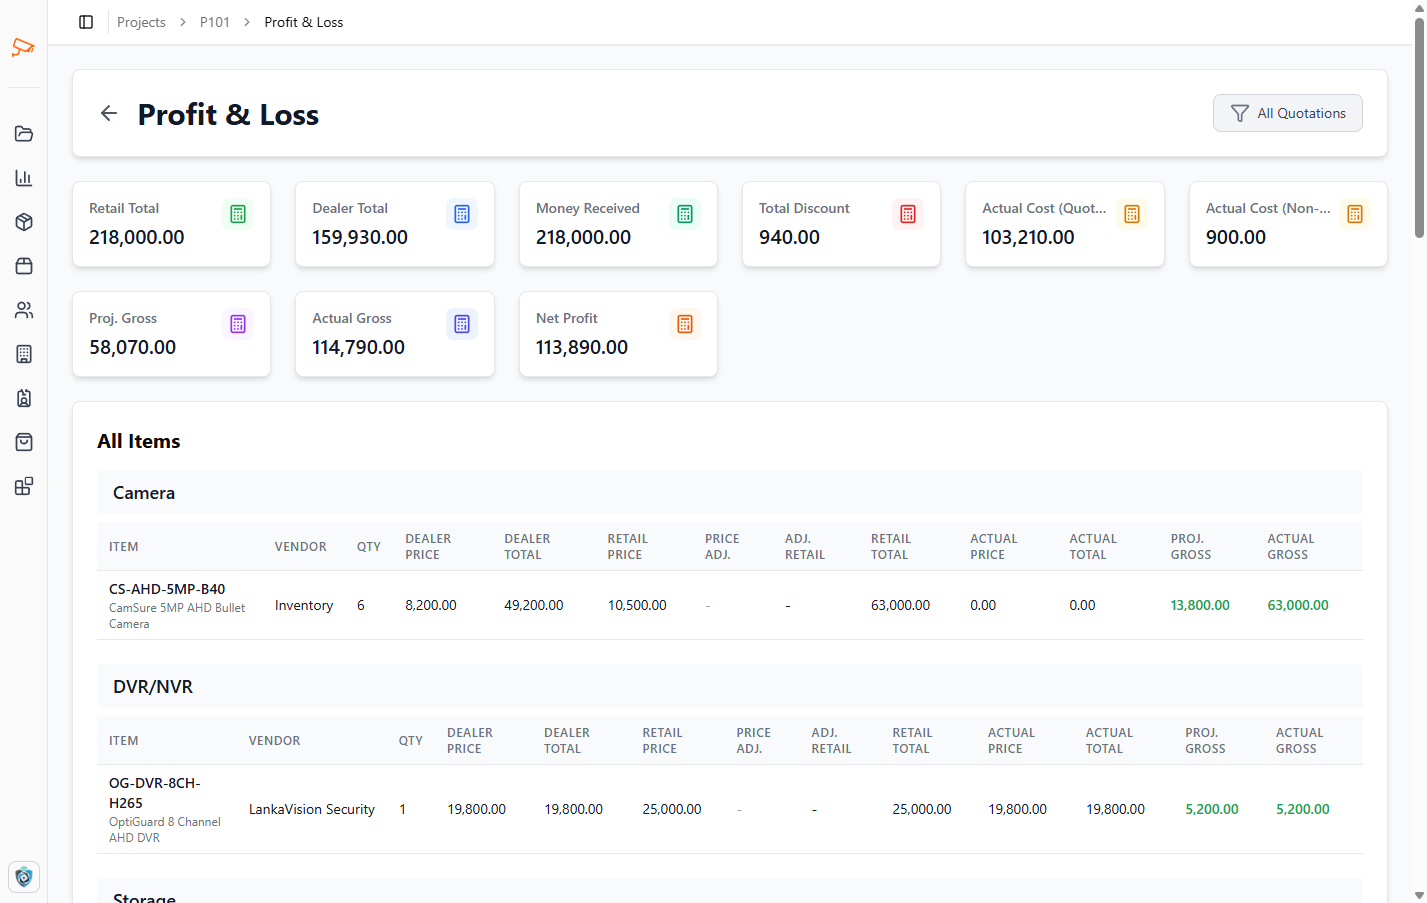Click the CamSure 5MP AHD Bullet Camera description

177,616
